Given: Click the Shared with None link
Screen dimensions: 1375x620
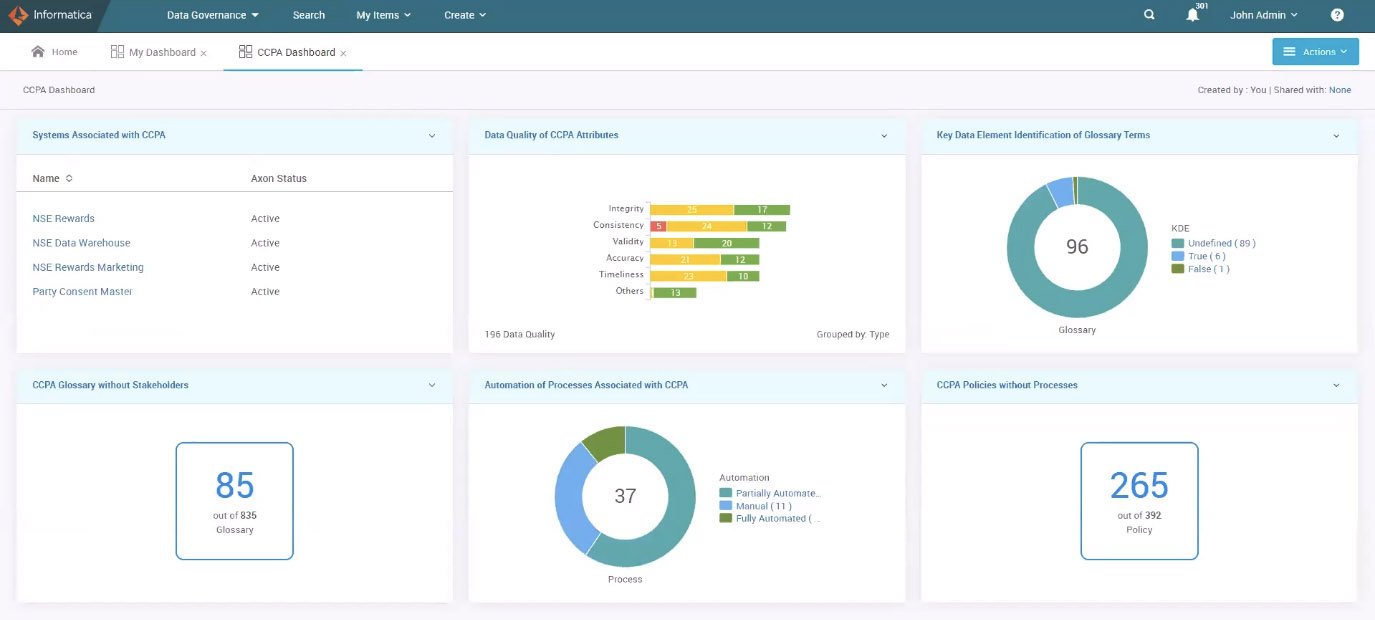Looking at the screenshot, I should pos(1340,90).
